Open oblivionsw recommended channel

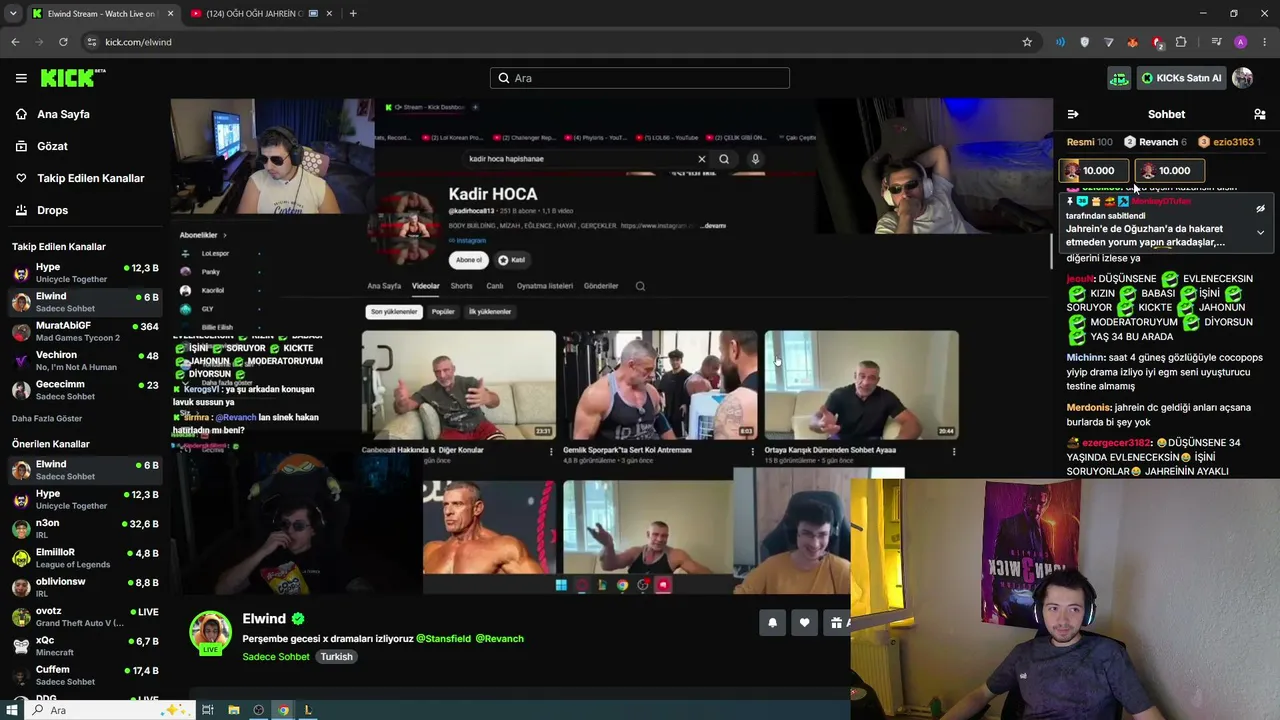tap(85, 587)
